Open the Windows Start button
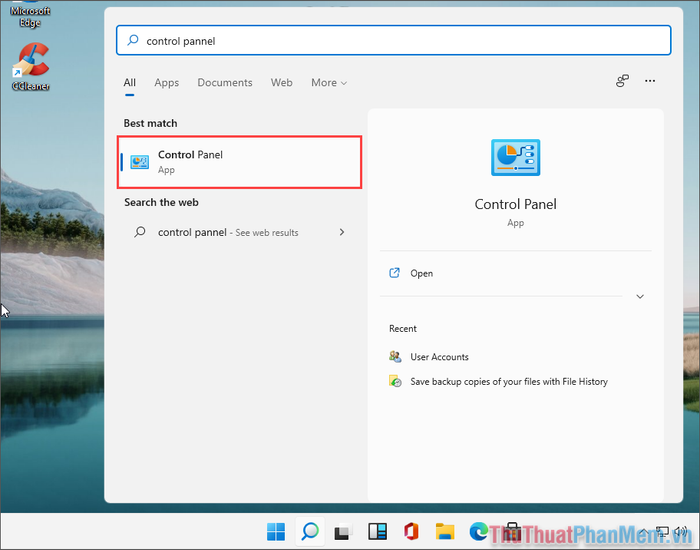The image size is (700, 550). pyautogui.click(x=276, y=532)
